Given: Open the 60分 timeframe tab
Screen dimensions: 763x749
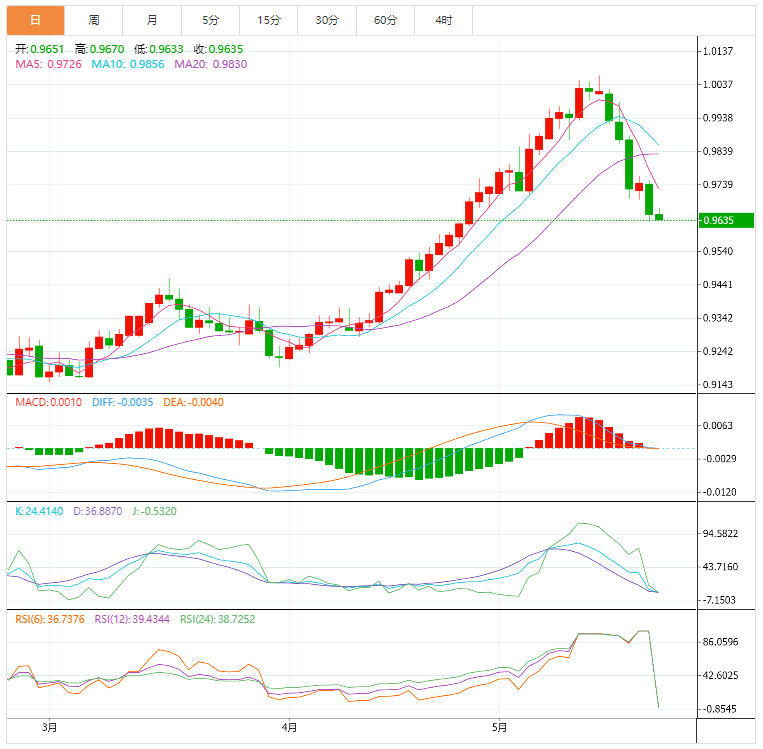Looking at the screenshot, I should pyautogui.click(x=385, y=20).
